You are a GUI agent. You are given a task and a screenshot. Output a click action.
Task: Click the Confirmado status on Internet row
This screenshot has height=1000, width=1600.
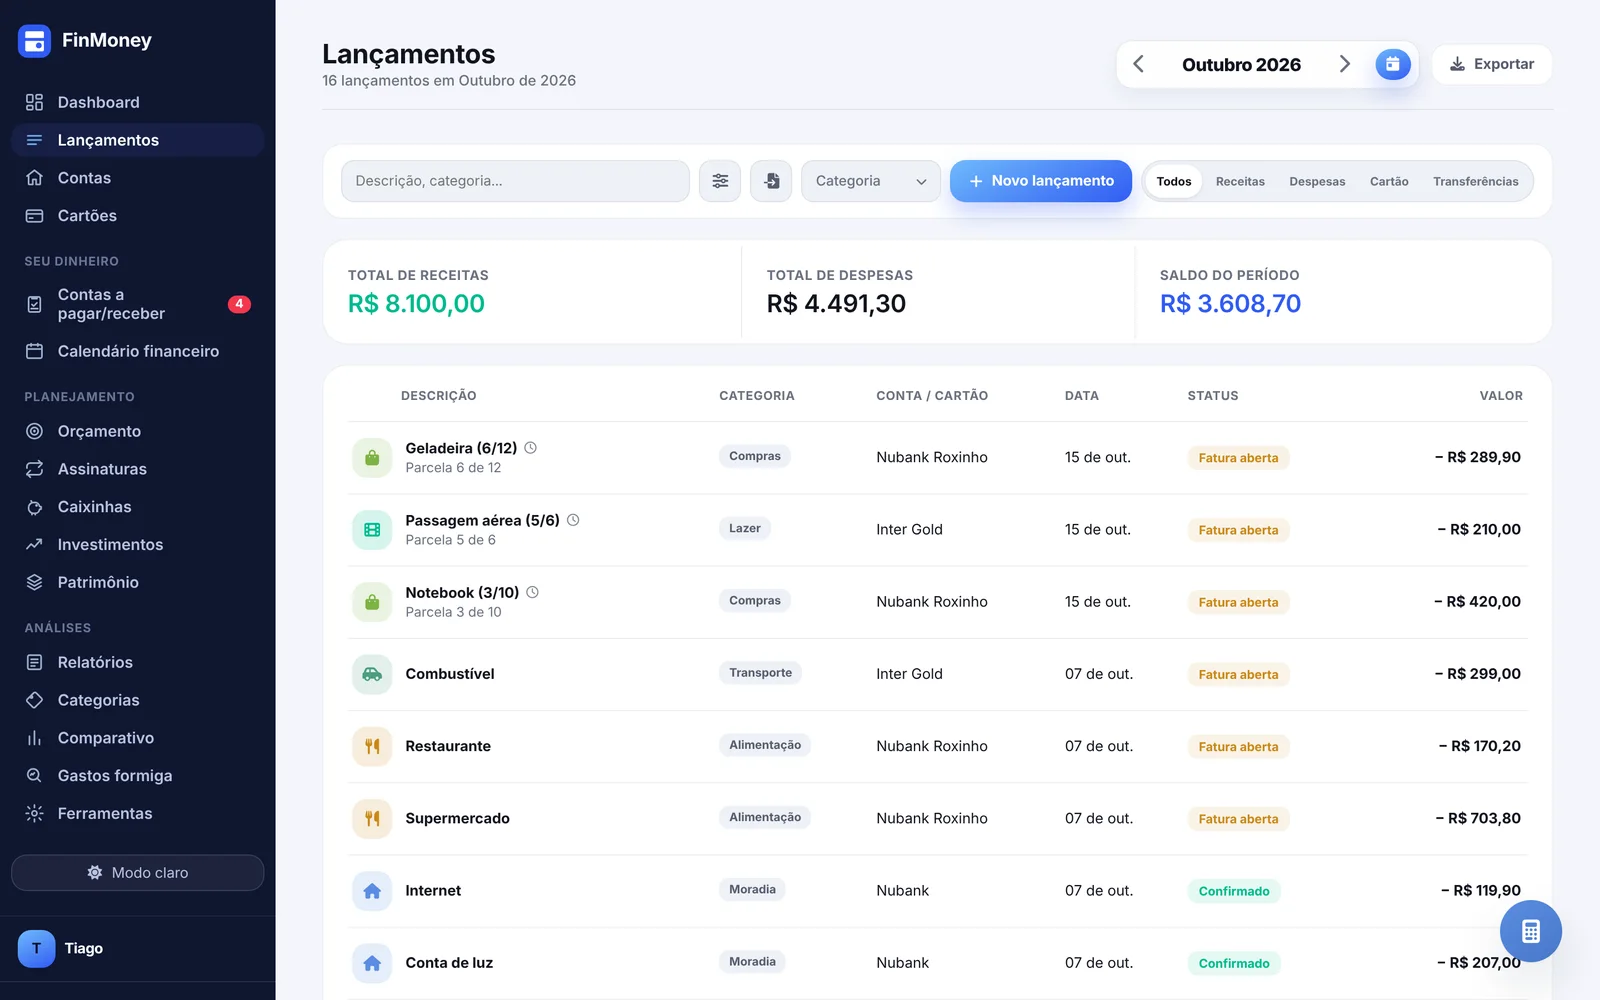pos(1234,891)
